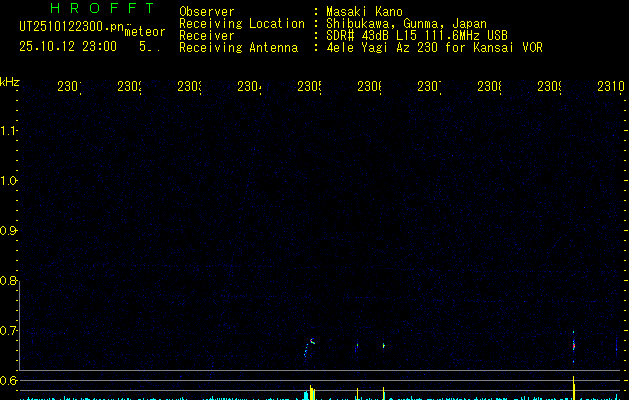The width and height of the screenshot is (629, 400).
Task: Click the 0.7 frequency axis label
Action: pos(10,331)
